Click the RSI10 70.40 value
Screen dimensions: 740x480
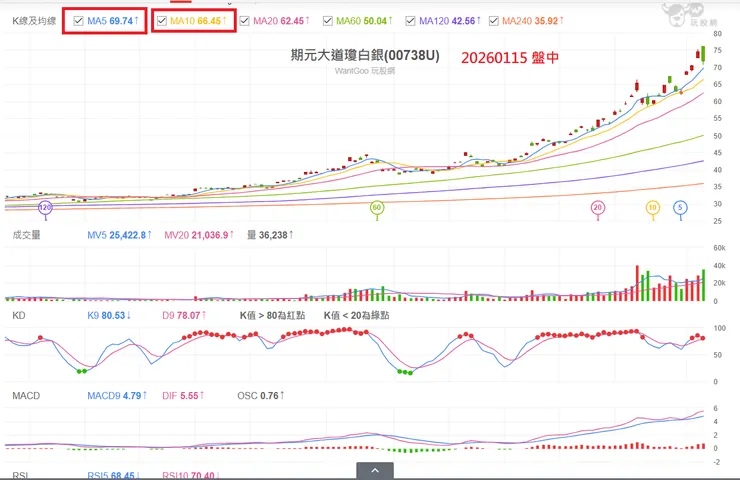(x=191, y=475)
